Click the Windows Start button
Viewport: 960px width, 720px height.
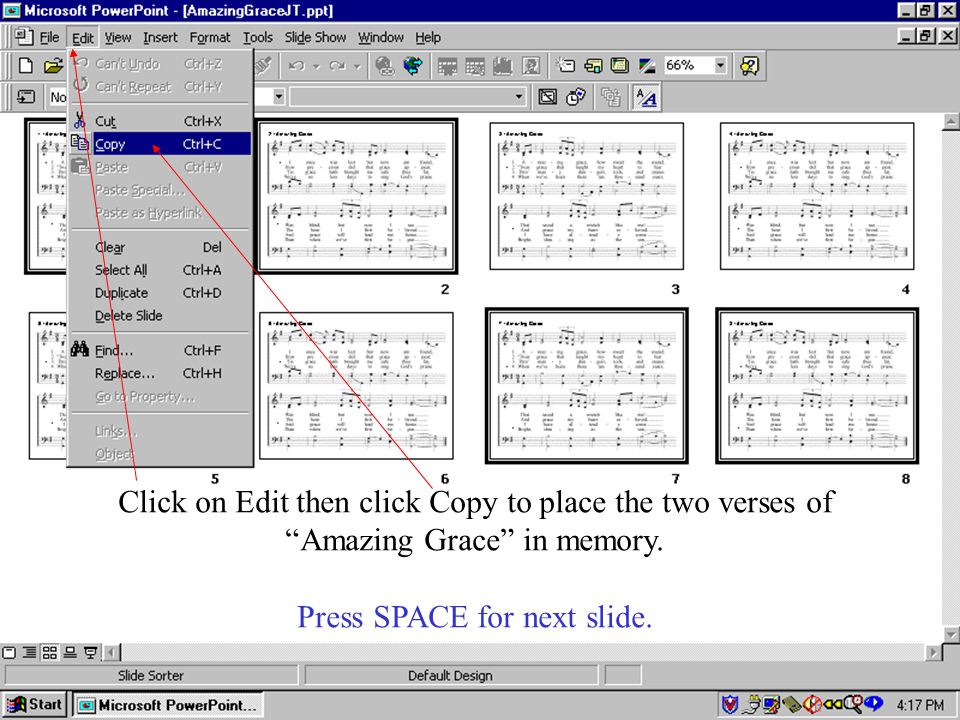click(x=35, y=705)
